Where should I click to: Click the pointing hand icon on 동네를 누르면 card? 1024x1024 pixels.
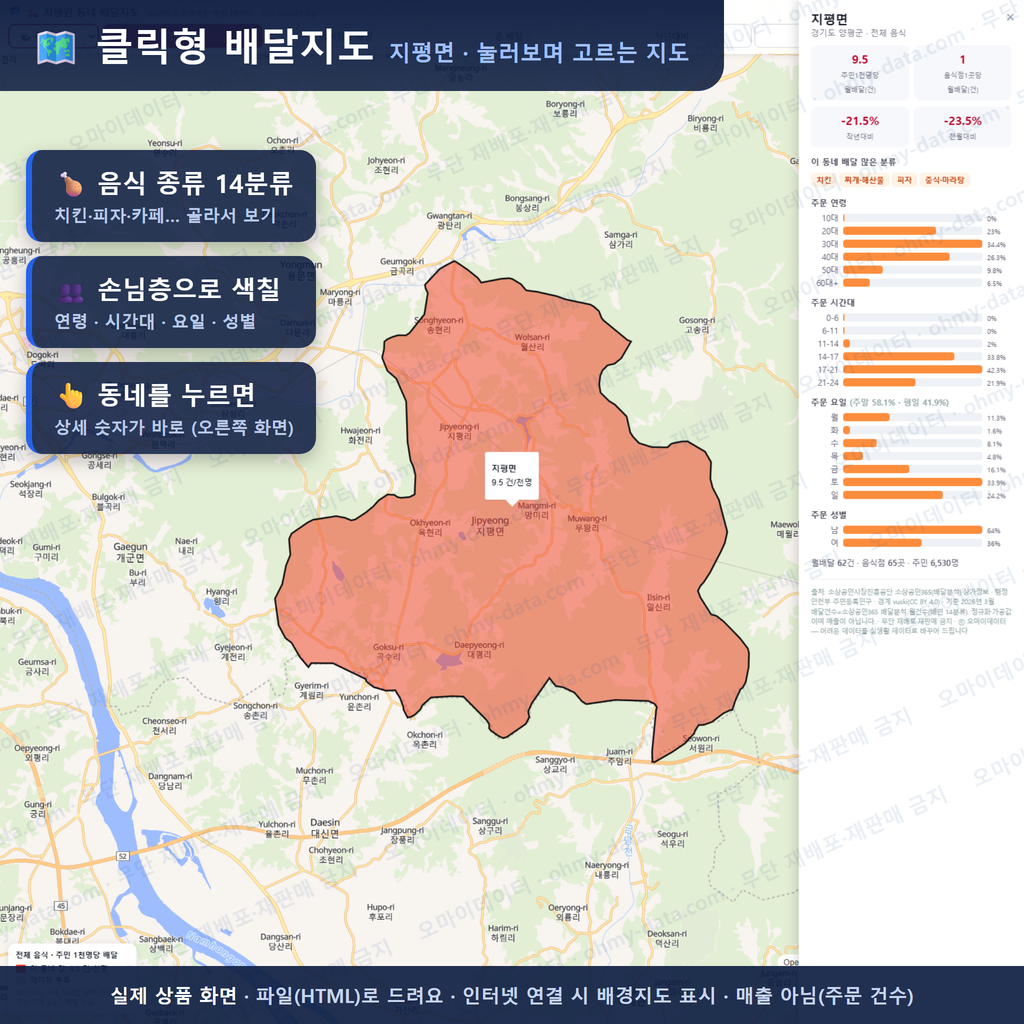71,395
